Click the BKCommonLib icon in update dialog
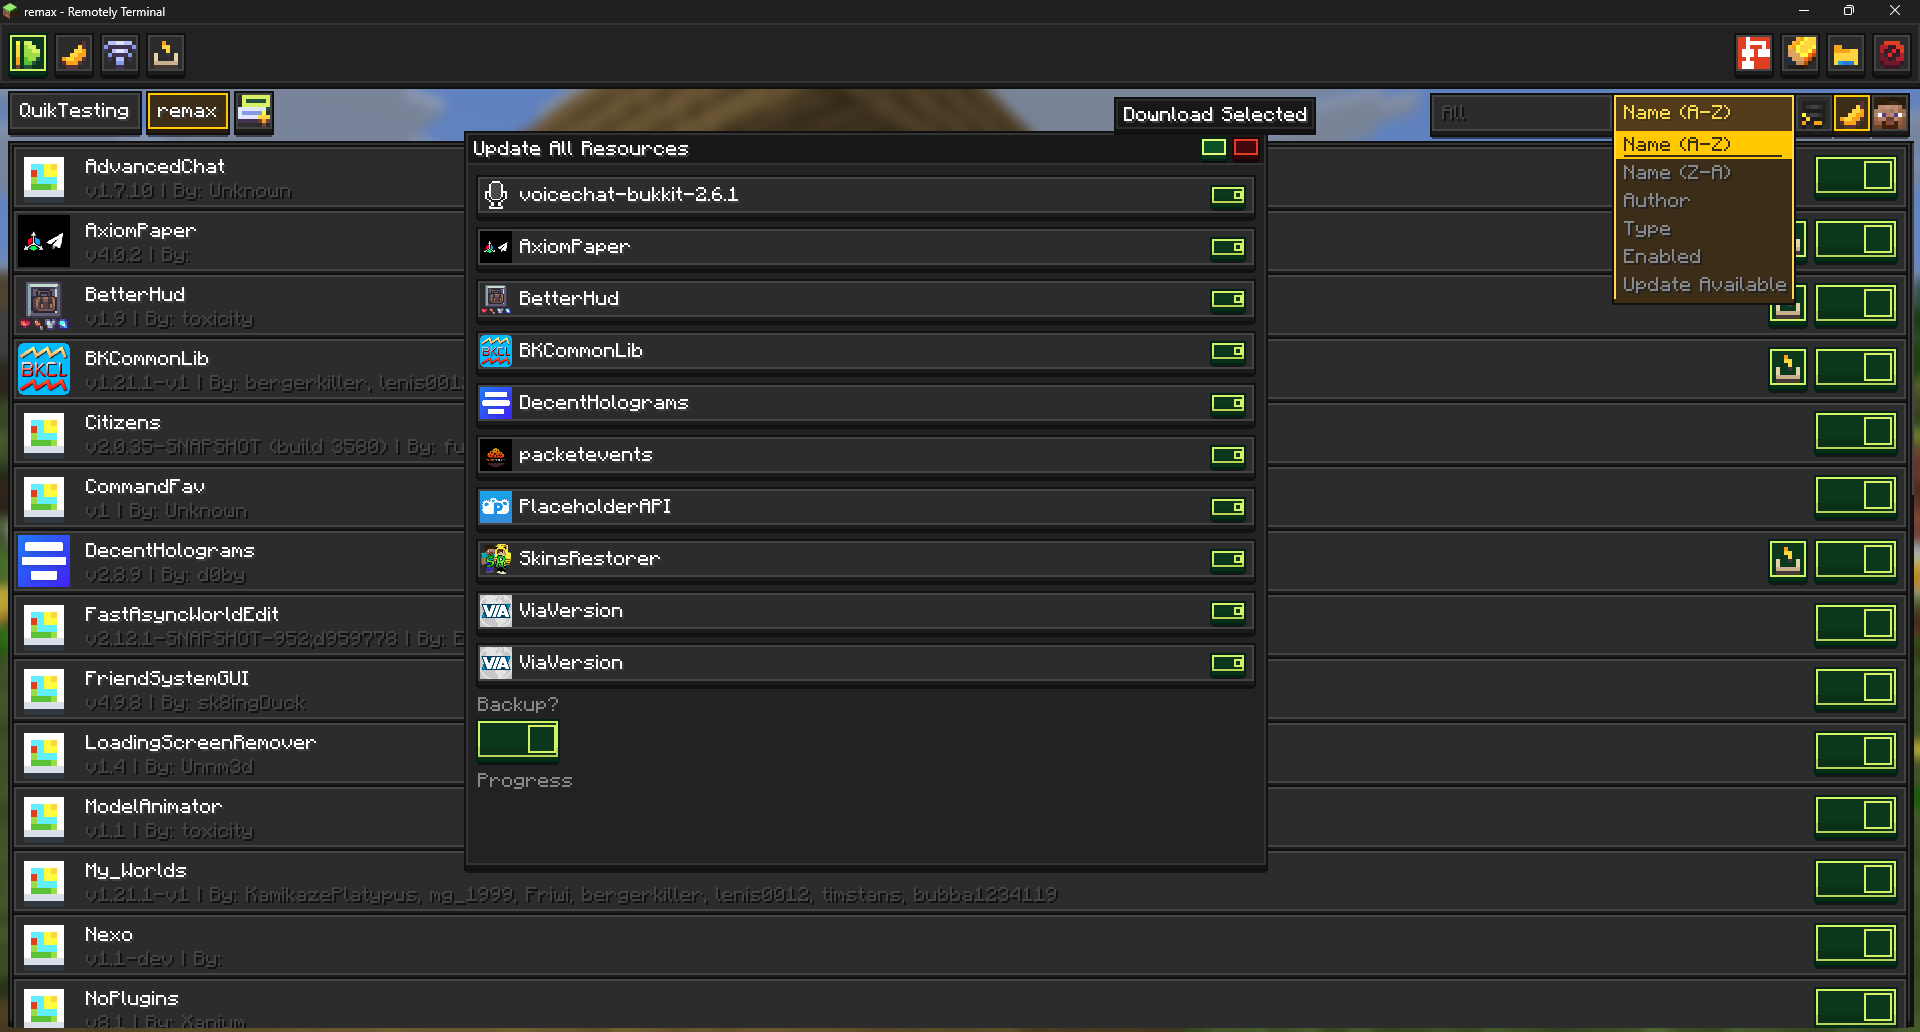This screenshot has width=1920, height=1032. 496,351
